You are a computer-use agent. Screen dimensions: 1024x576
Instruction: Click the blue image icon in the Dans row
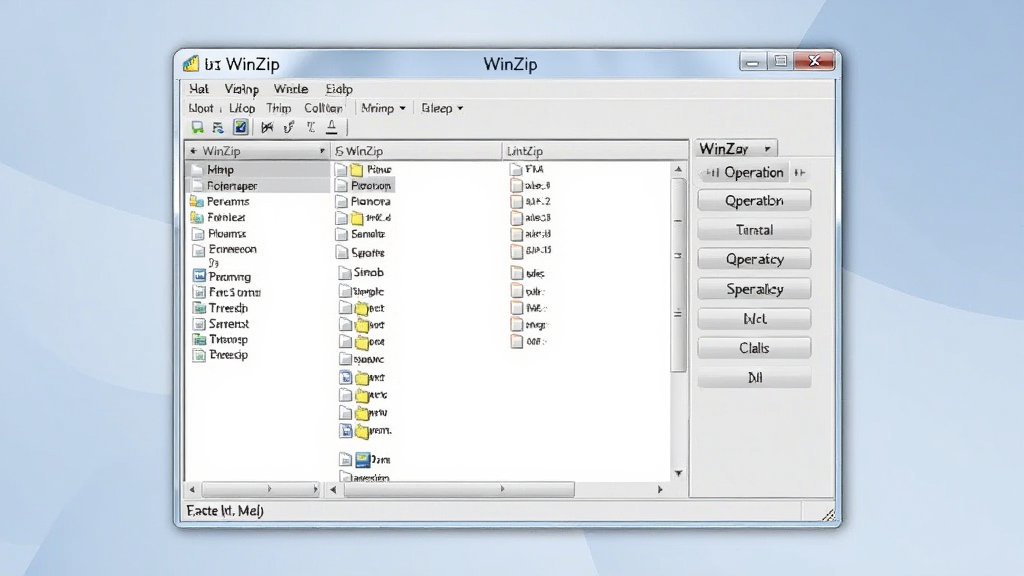pyautogui.click(x=362, y=460)
